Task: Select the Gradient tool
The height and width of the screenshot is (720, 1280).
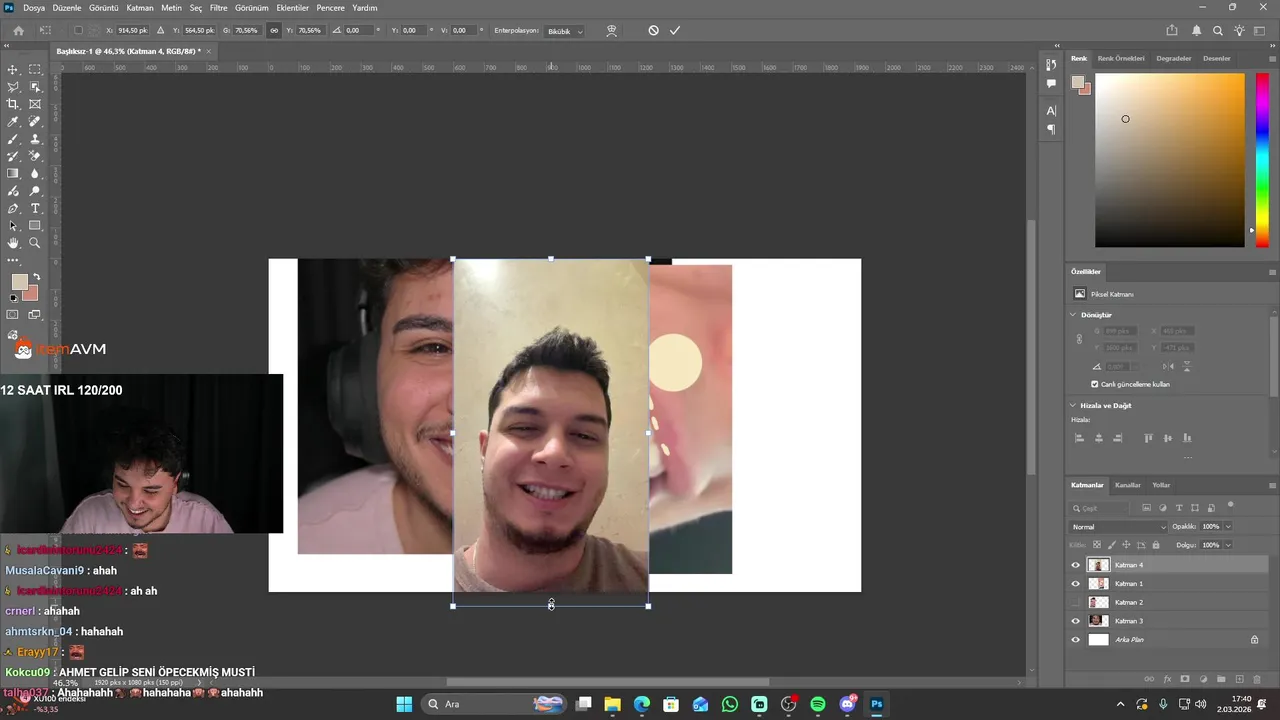Action: point(13,174)
